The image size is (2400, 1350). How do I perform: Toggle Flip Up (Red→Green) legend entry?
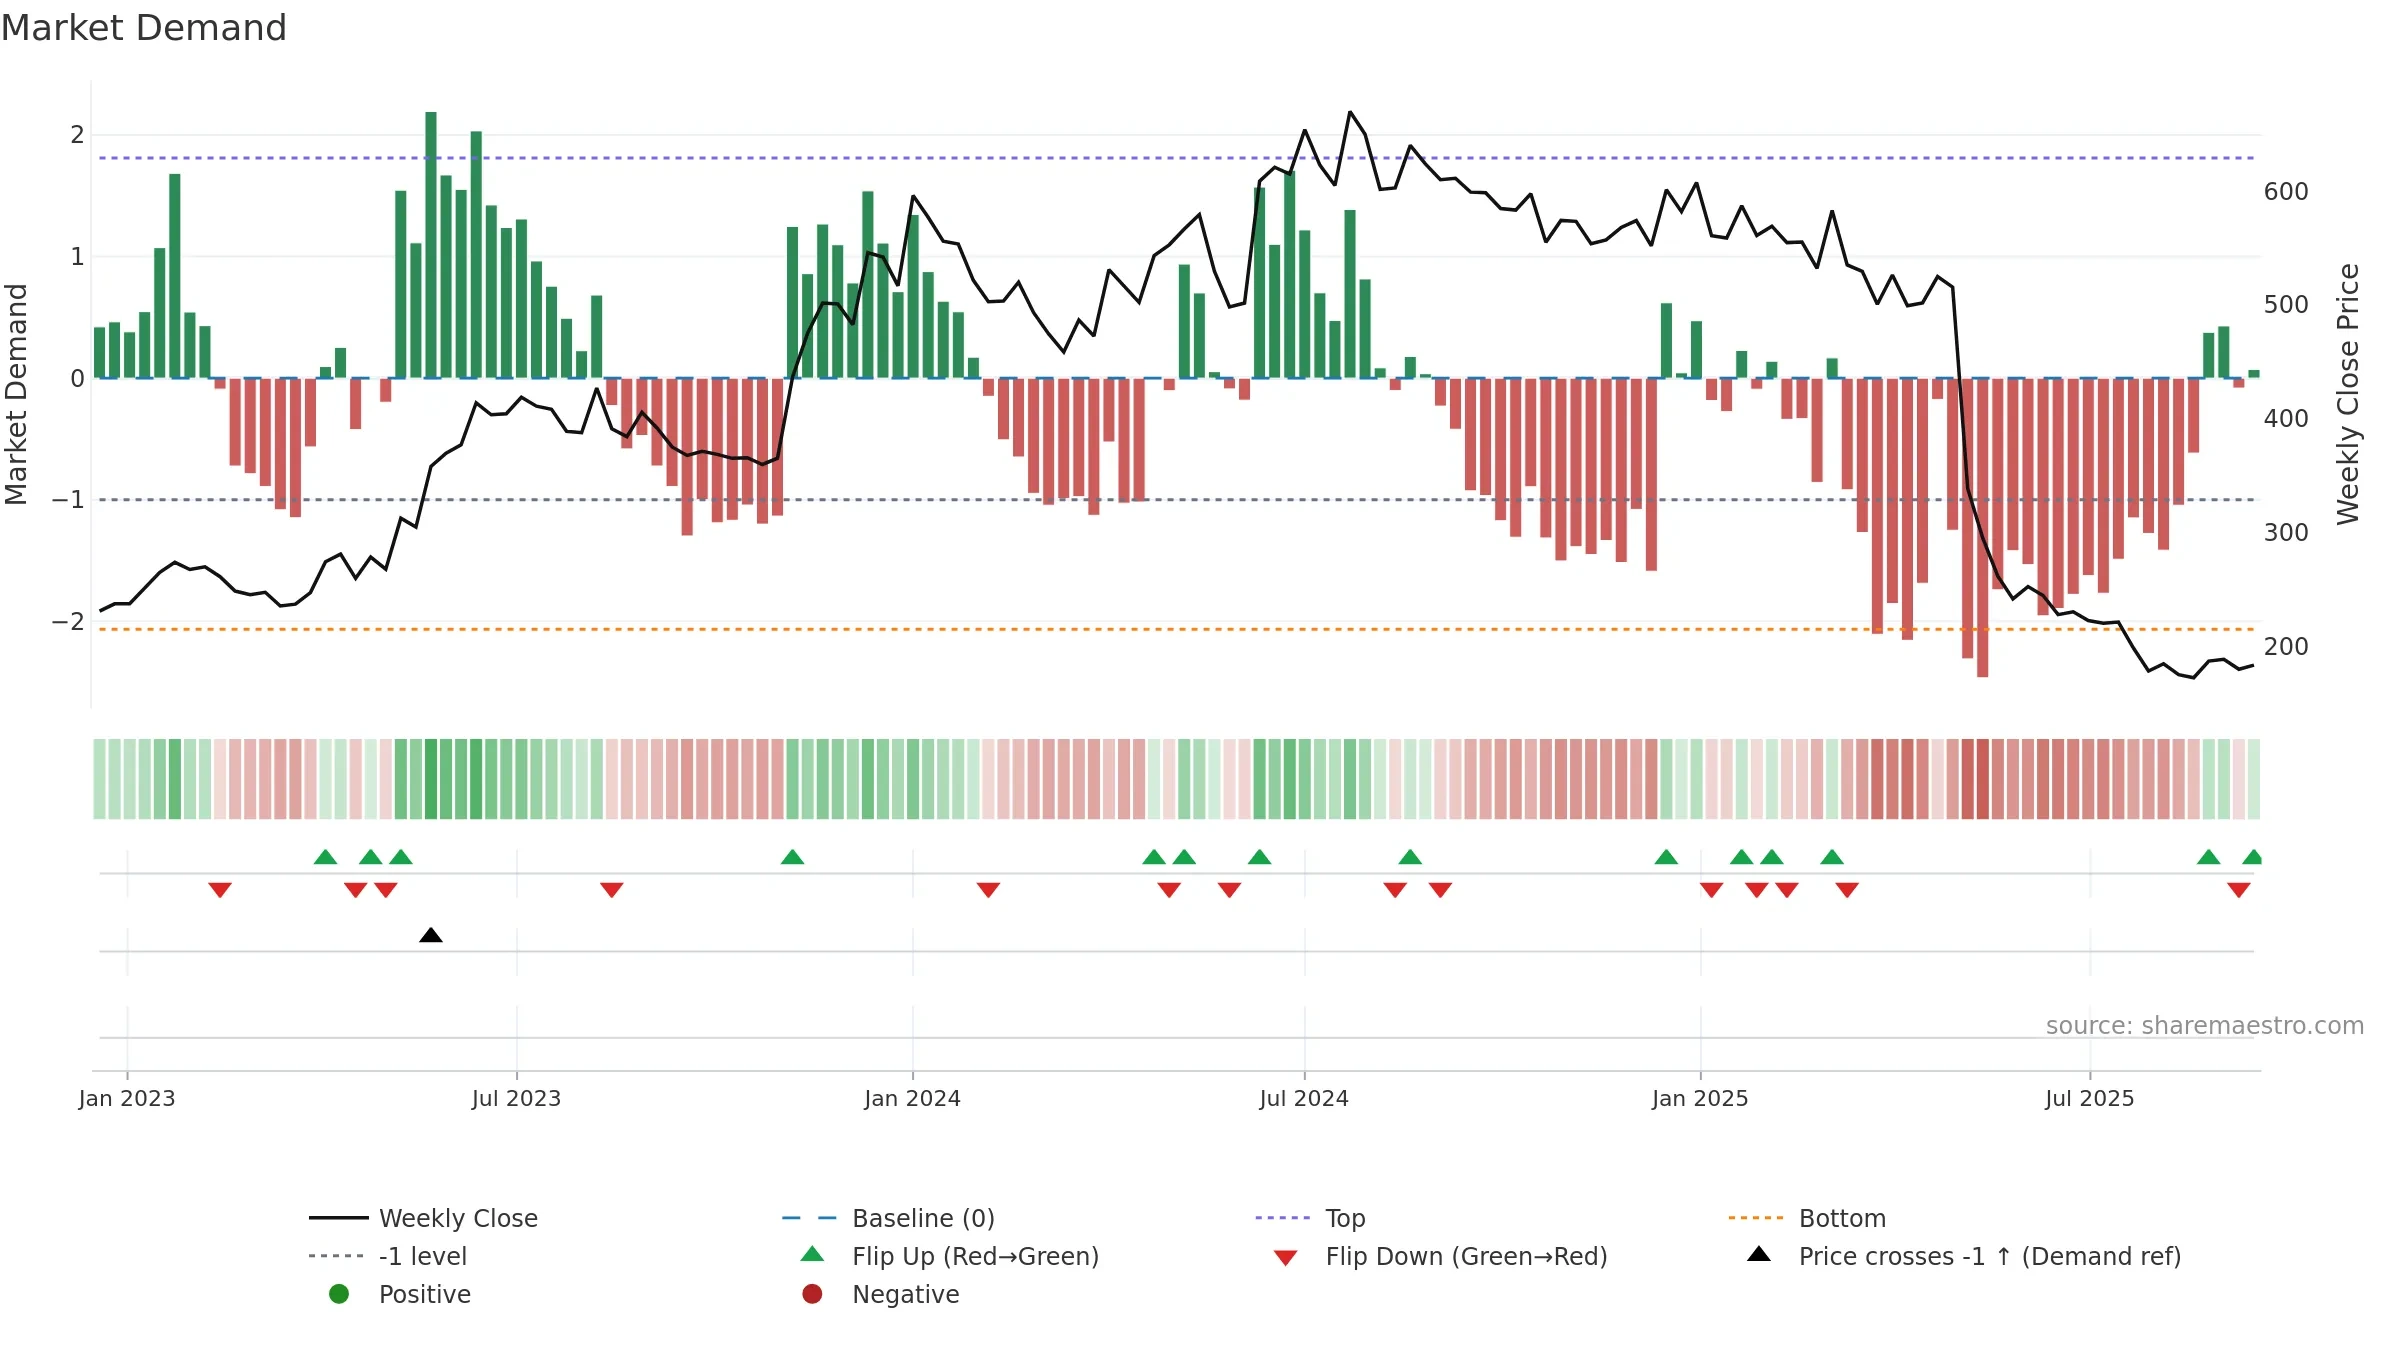click(950, 1256)
